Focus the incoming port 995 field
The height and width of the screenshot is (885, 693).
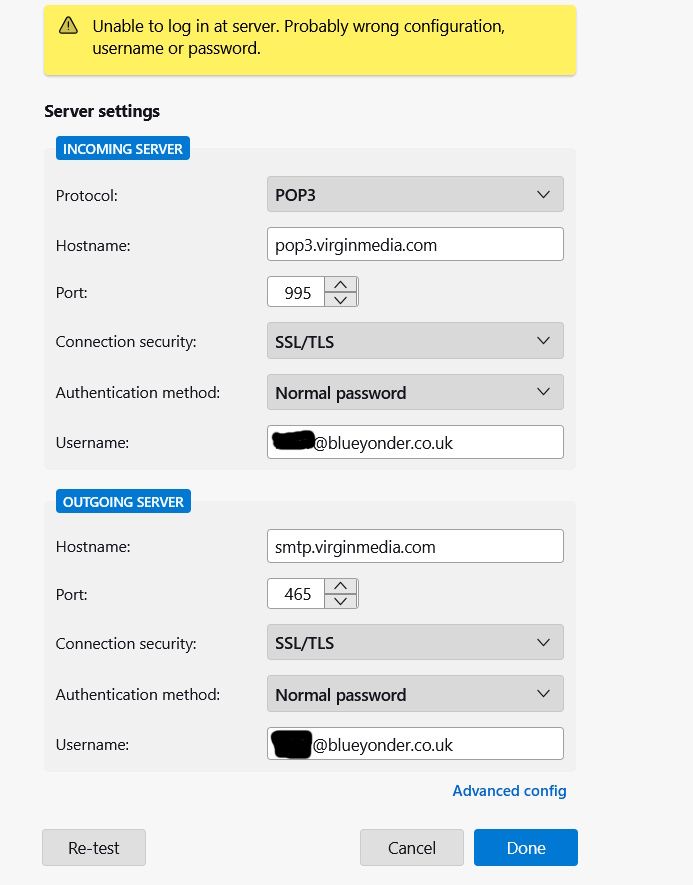tap(296, 292)
